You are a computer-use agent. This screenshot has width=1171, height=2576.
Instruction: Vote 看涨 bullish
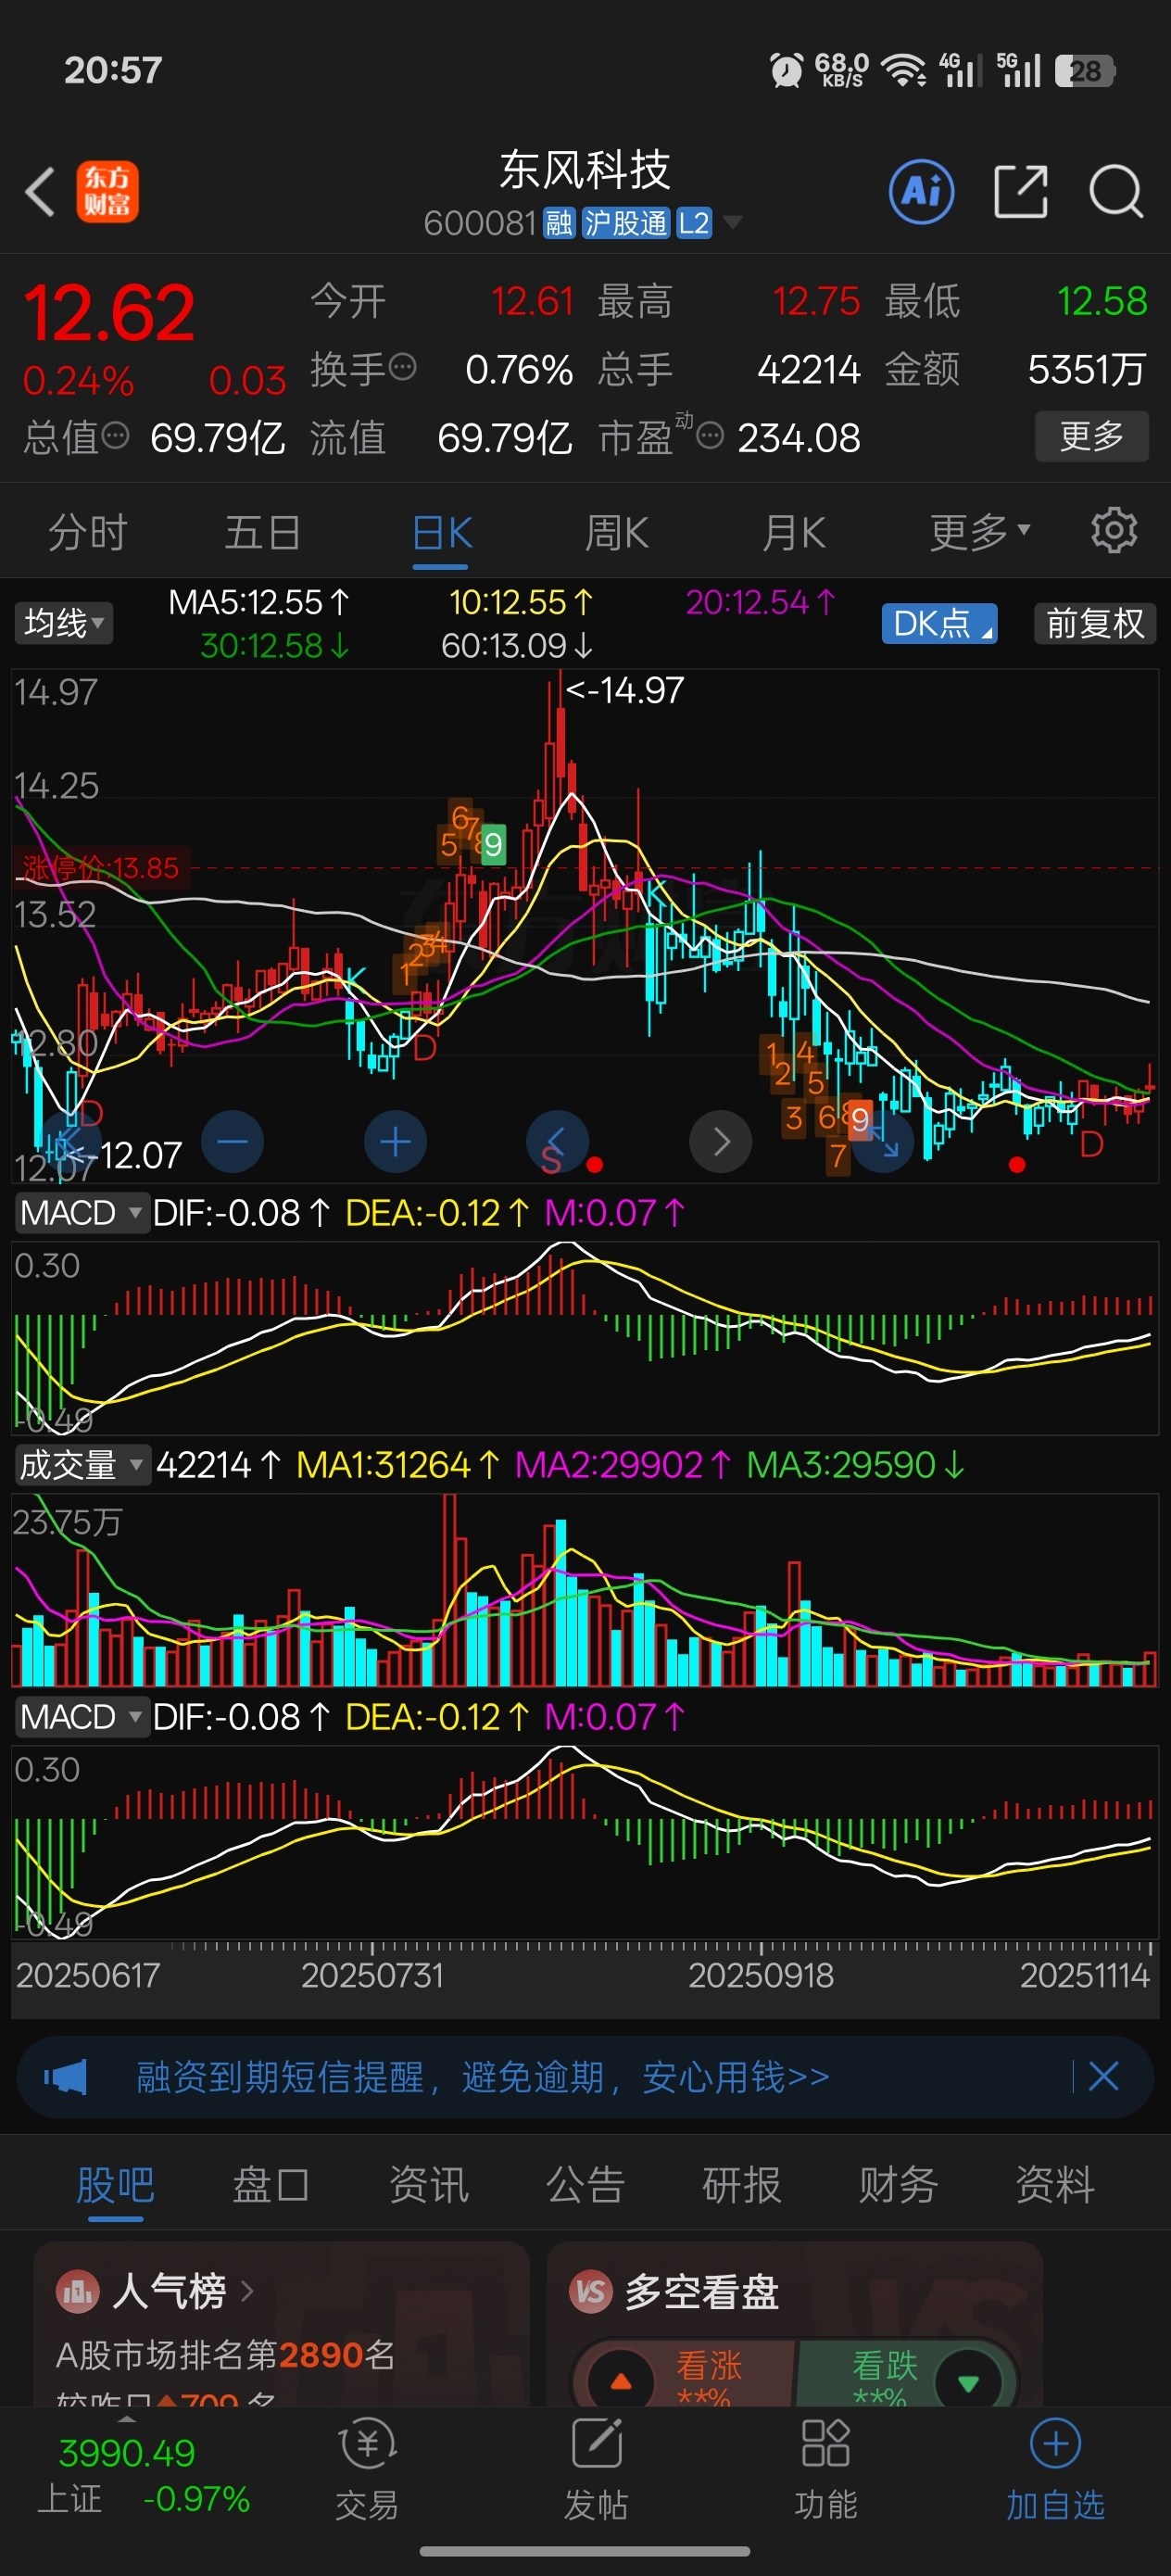685,2375
